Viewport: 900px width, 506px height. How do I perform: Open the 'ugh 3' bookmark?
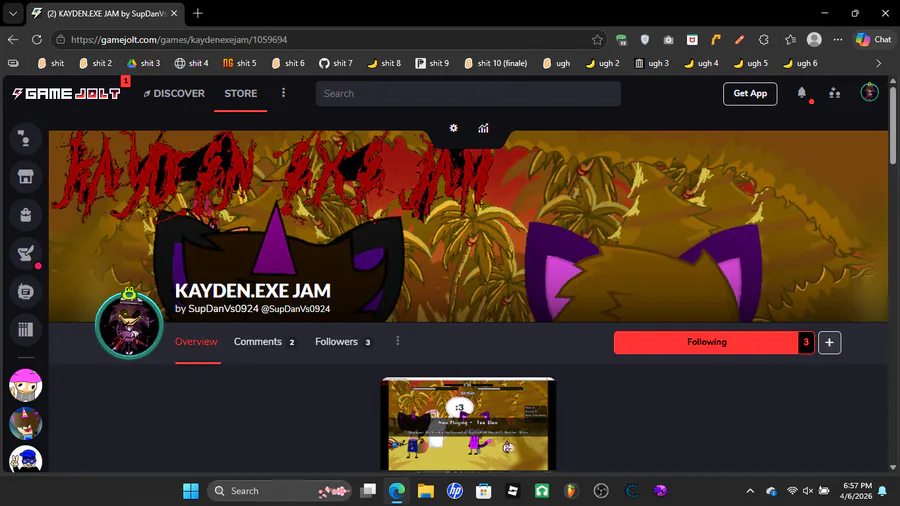click(652, 63)
